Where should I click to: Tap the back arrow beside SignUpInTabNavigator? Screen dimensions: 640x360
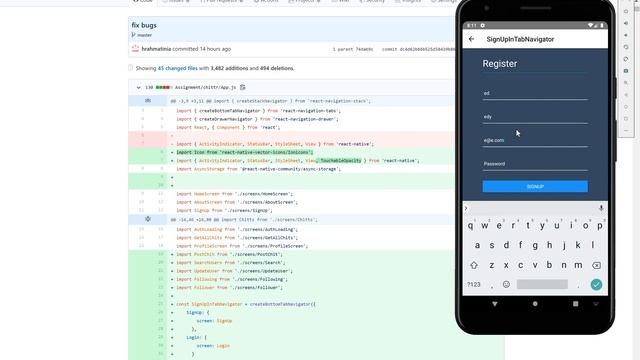(x=471, y=39)
